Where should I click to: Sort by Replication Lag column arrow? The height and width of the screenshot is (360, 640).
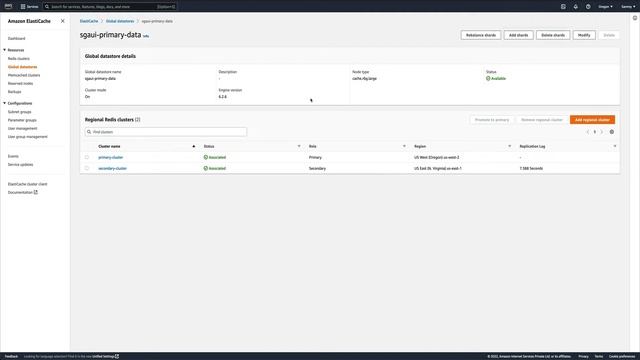coord(615,146)
